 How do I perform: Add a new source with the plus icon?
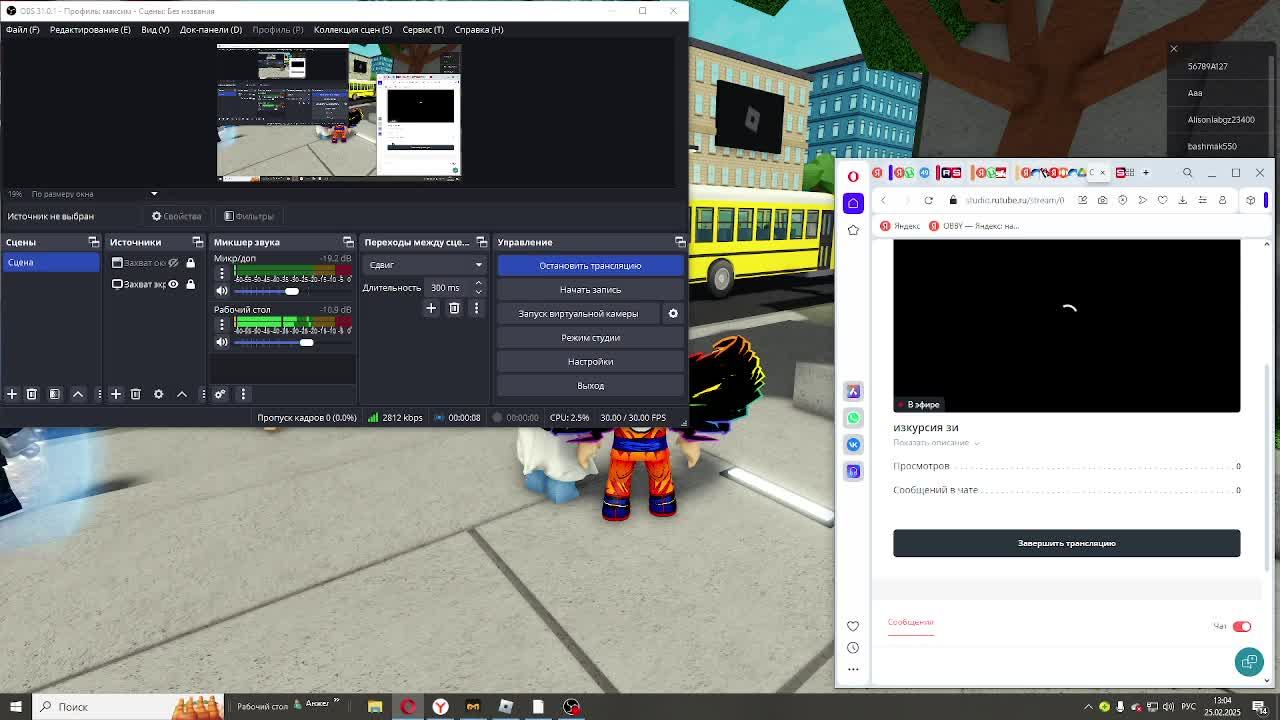point(116,394)
